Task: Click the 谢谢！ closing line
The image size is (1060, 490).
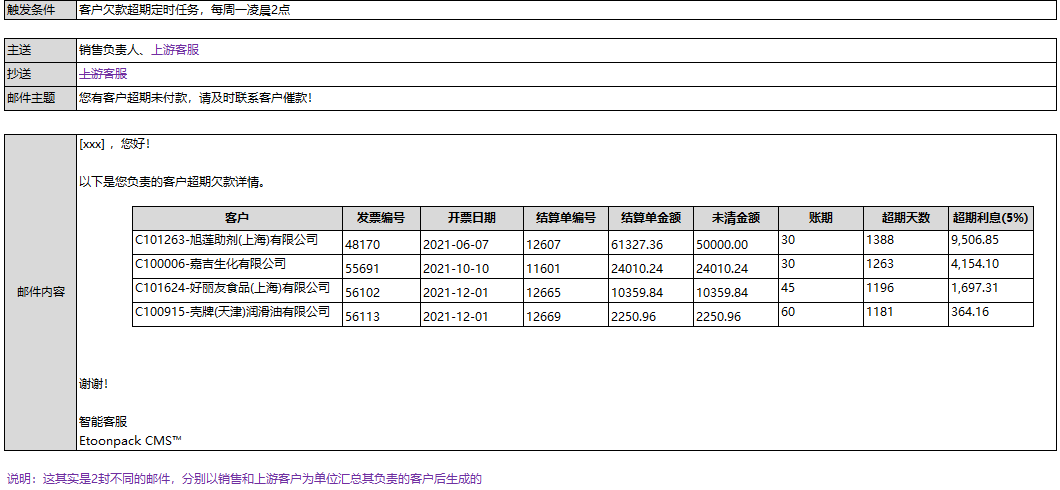Action: pyautogui.click(x=94, y=384)
